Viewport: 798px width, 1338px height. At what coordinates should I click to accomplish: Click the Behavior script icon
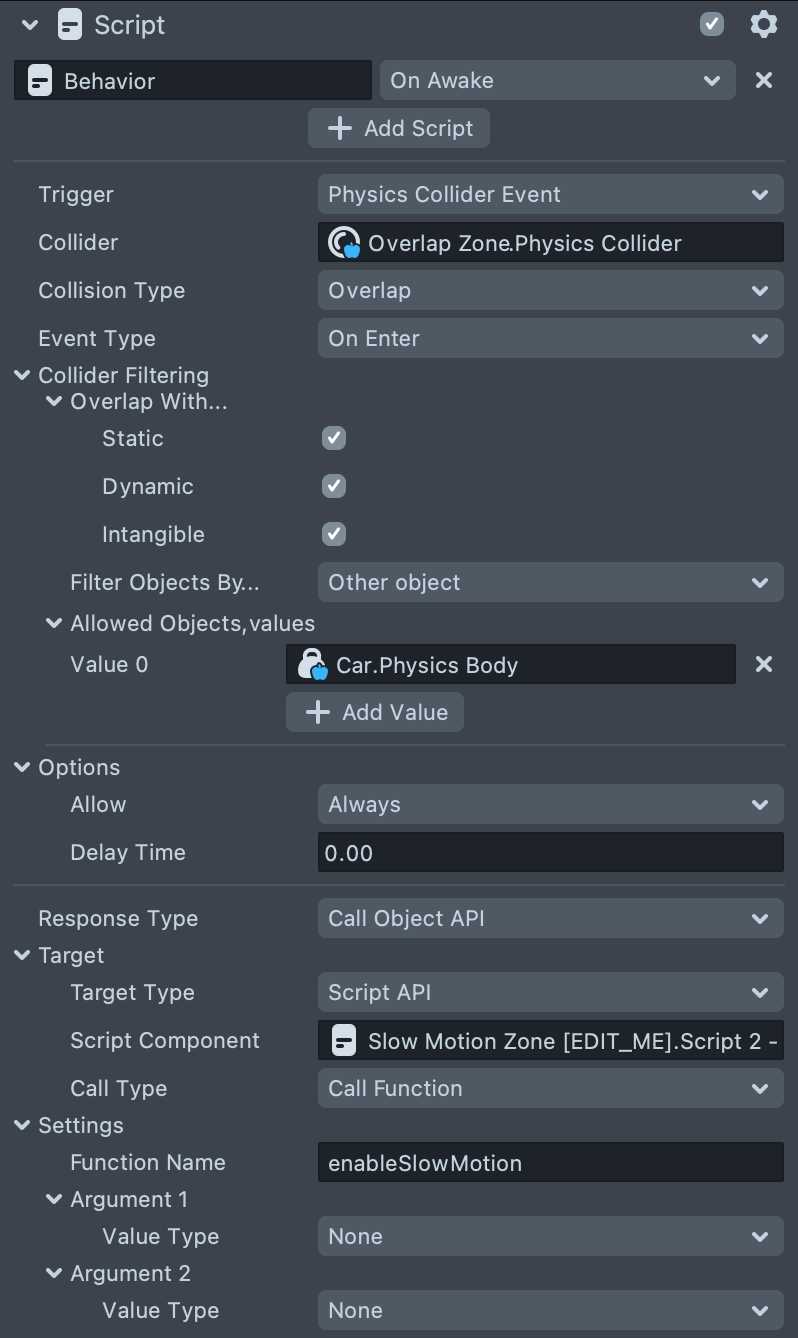coord(40,81)
